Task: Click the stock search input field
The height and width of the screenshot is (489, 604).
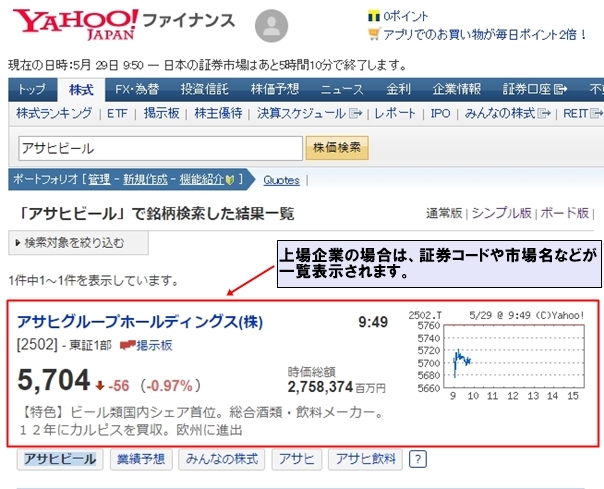Action: point(161,148)
